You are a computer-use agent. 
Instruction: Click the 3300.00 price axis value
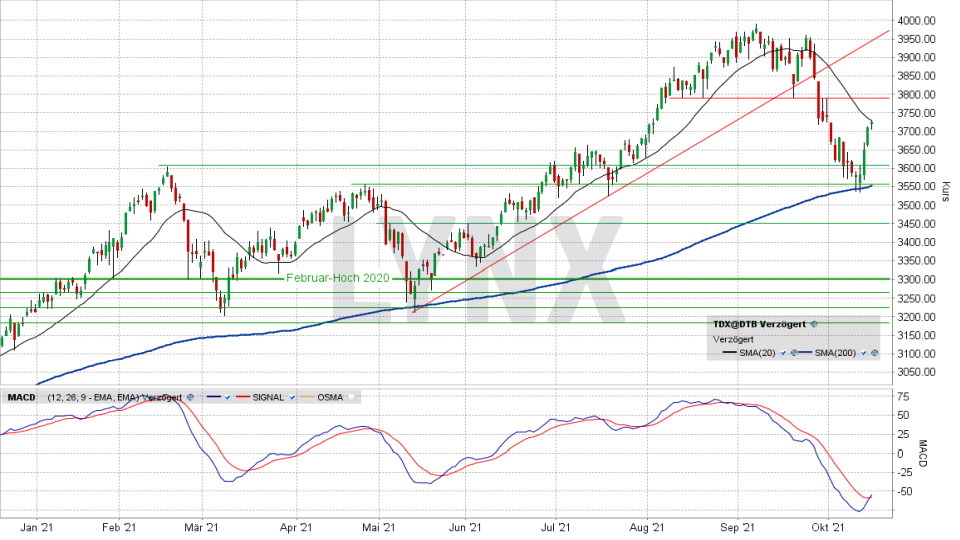pyautogui.click(x=917, y=279)
